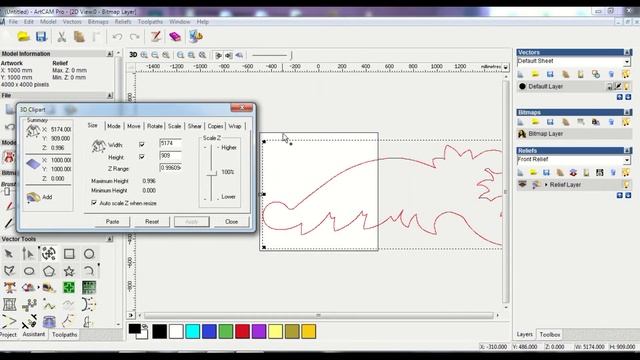Select the Create Polygon pentagon tool
Viewport: 640px width, 360px height.
pyautogui.click(x=49, y=271)
